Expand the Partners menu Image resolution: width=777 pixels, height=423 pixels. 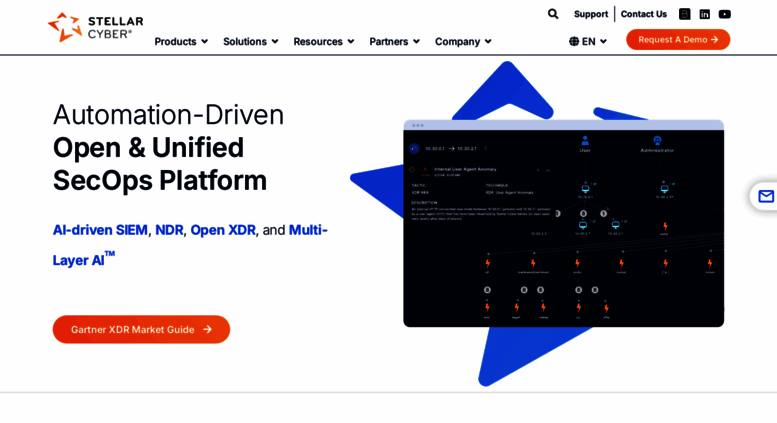pos(394,42)
